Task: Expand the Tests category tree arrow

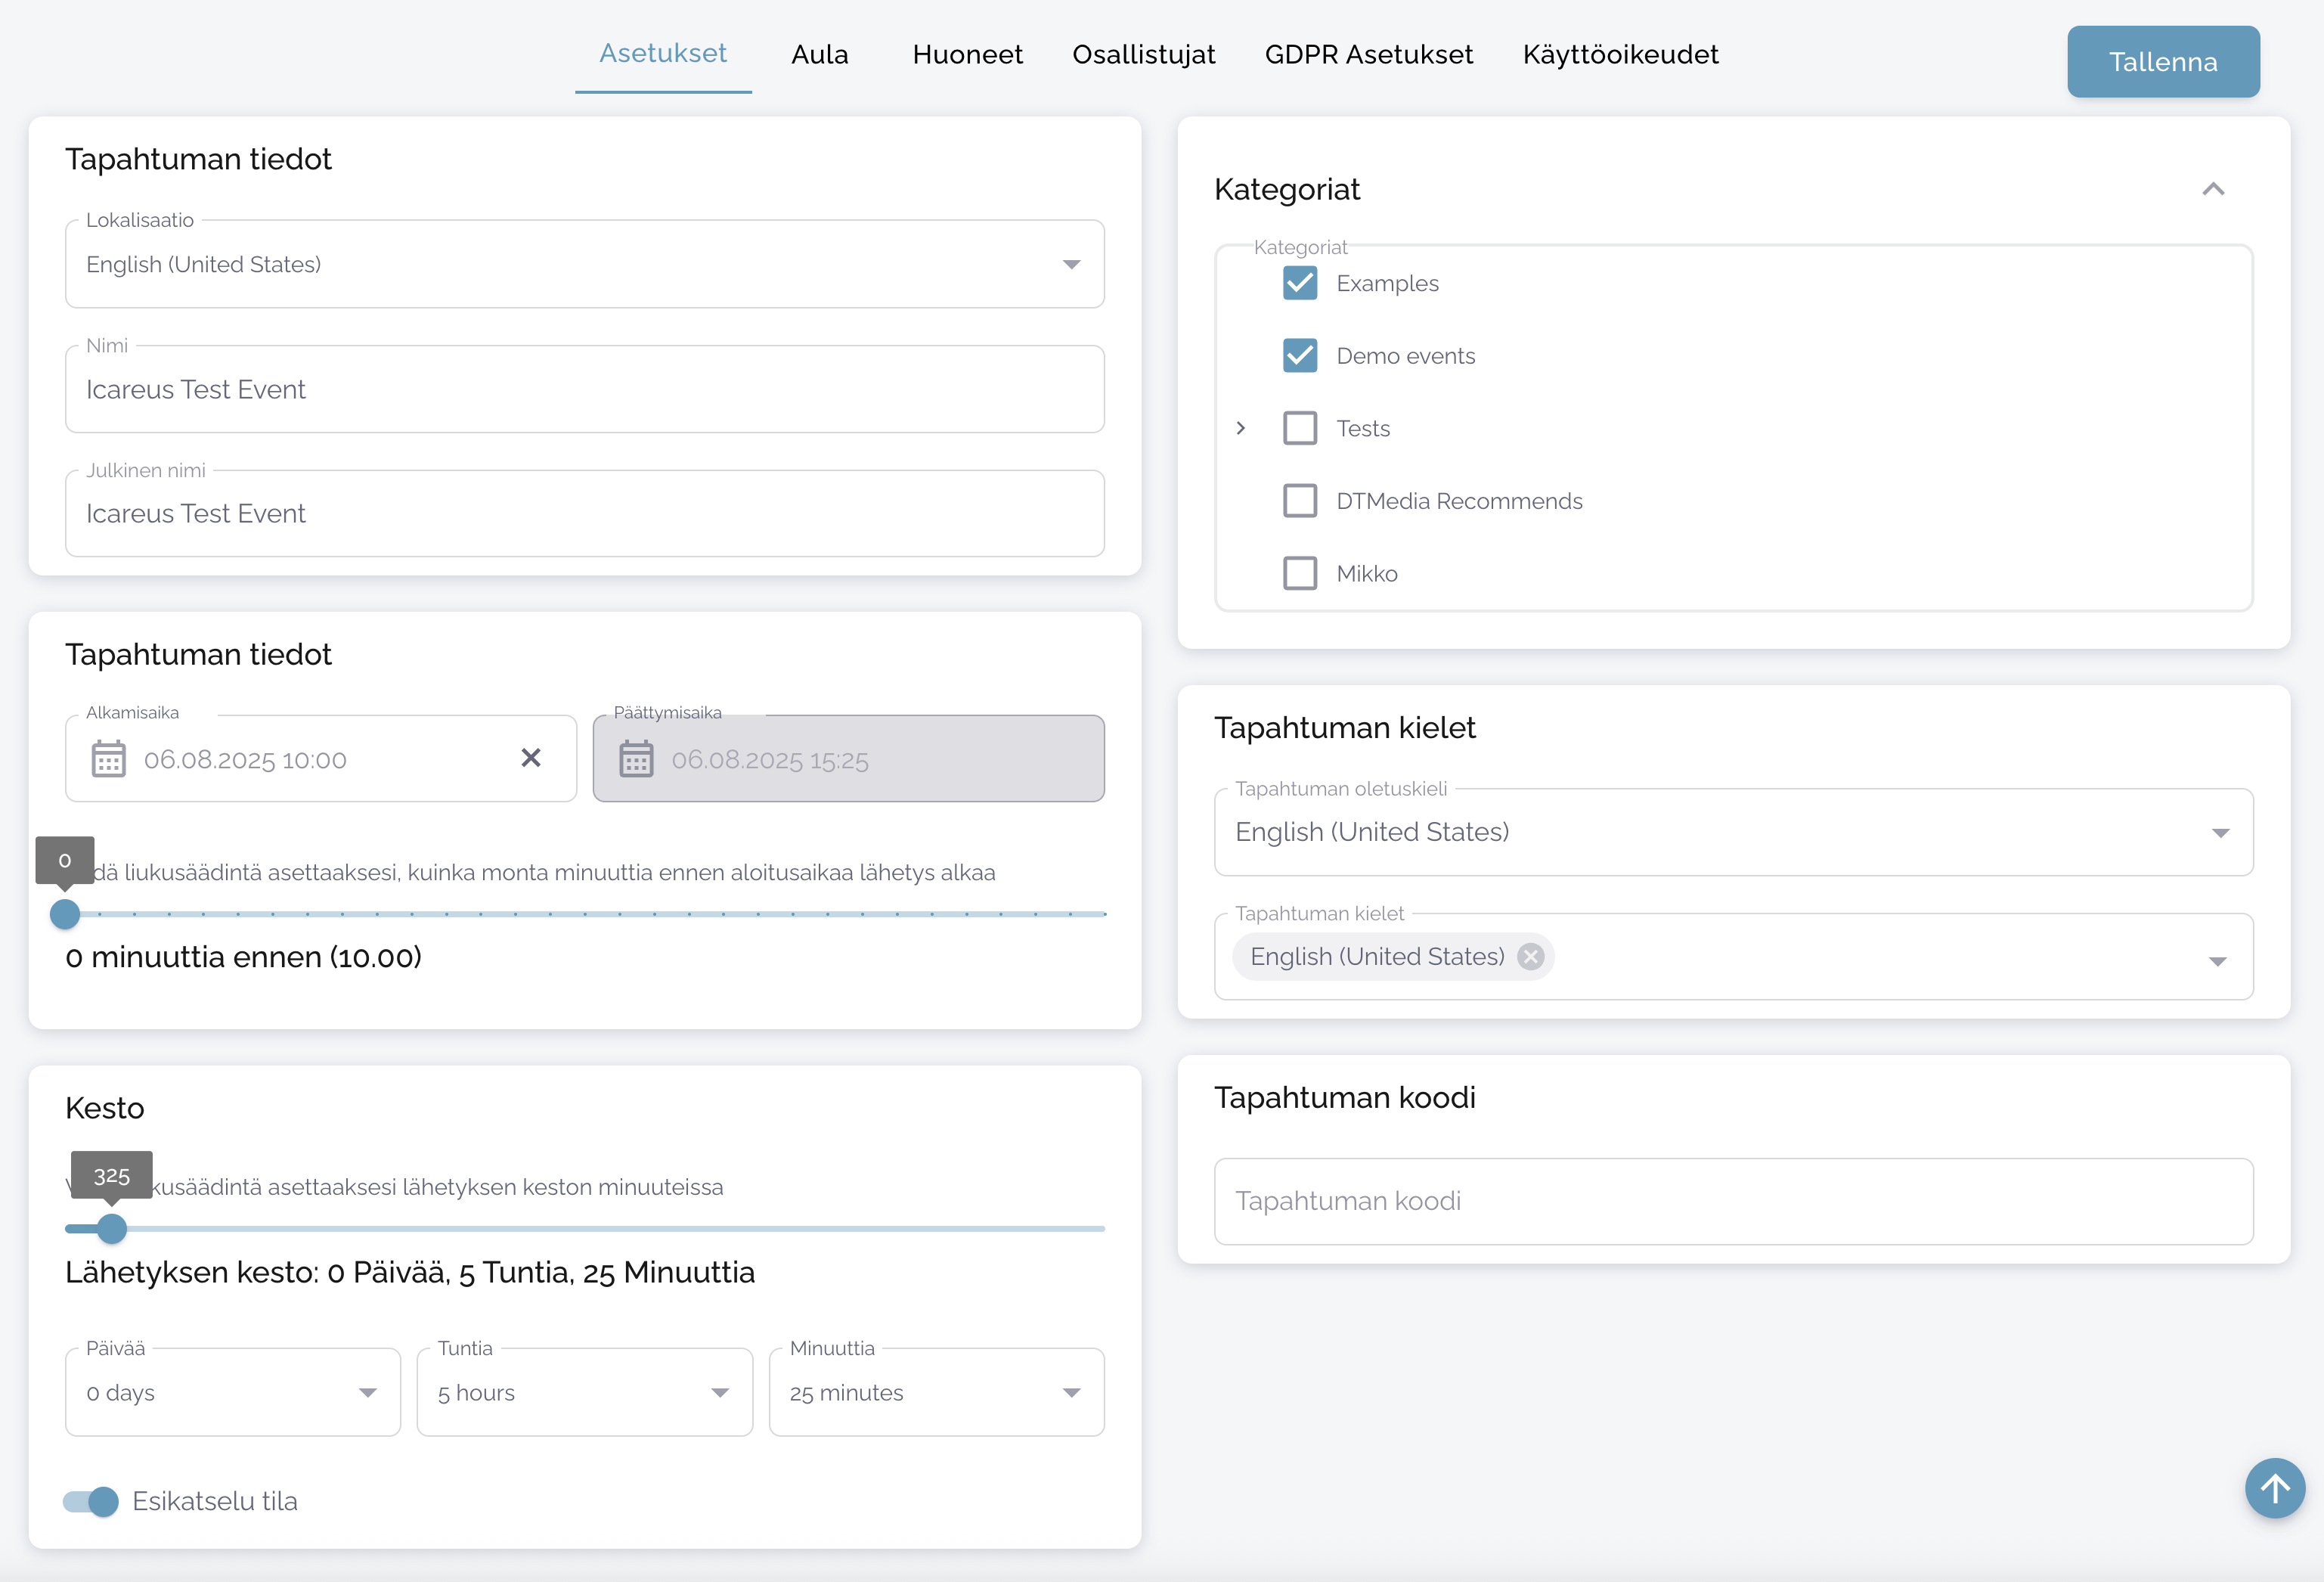Action: pyautogui.click(x=1241, y=428)
